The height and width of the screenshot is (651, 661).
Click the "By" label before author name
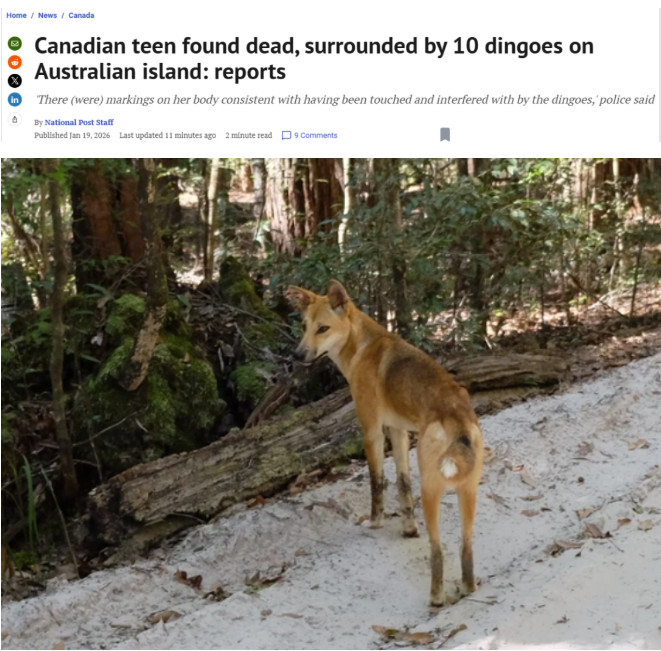pyautogui.click(x=38, y=123)
